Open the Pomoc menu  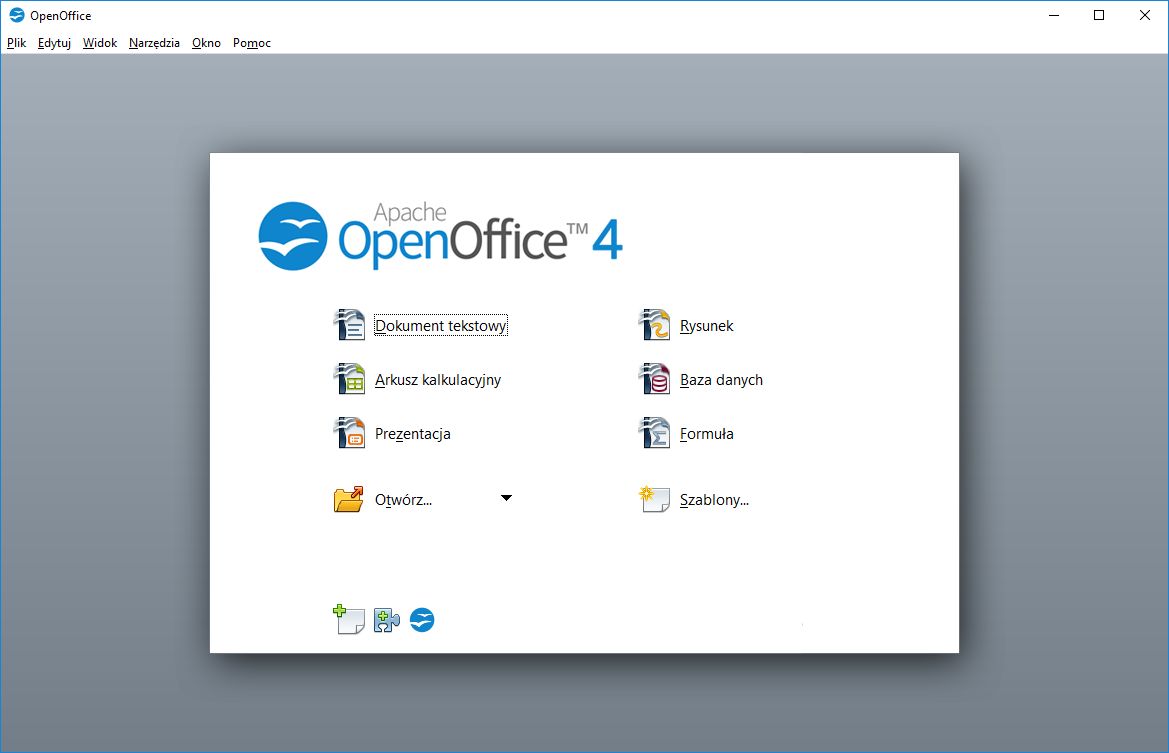252,43
